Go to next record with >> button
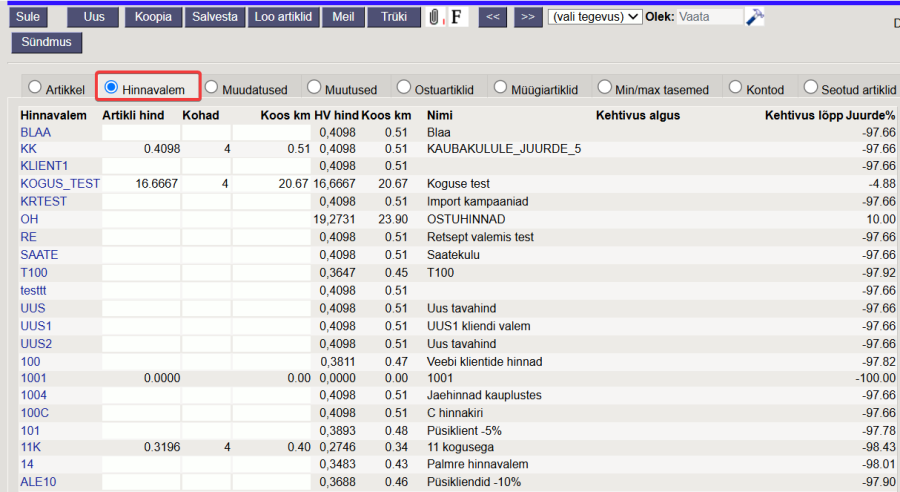Image resolution: width=900 pixels, height=492 pixels. [x=528, y=17]
